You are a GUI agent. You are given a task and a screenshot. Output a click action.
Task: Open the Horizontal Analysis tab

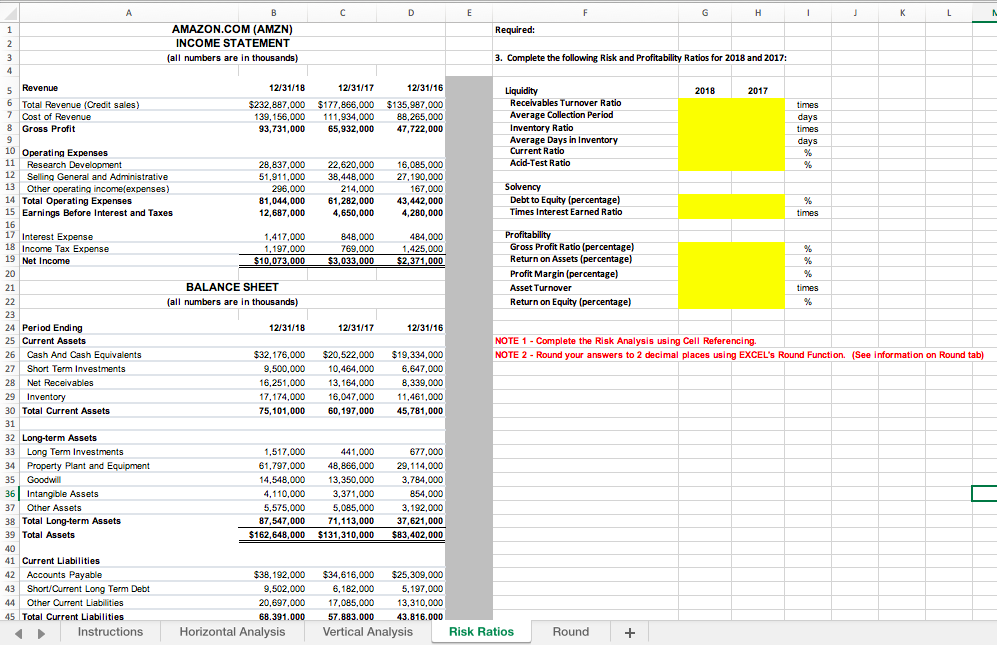click(232, 631)
